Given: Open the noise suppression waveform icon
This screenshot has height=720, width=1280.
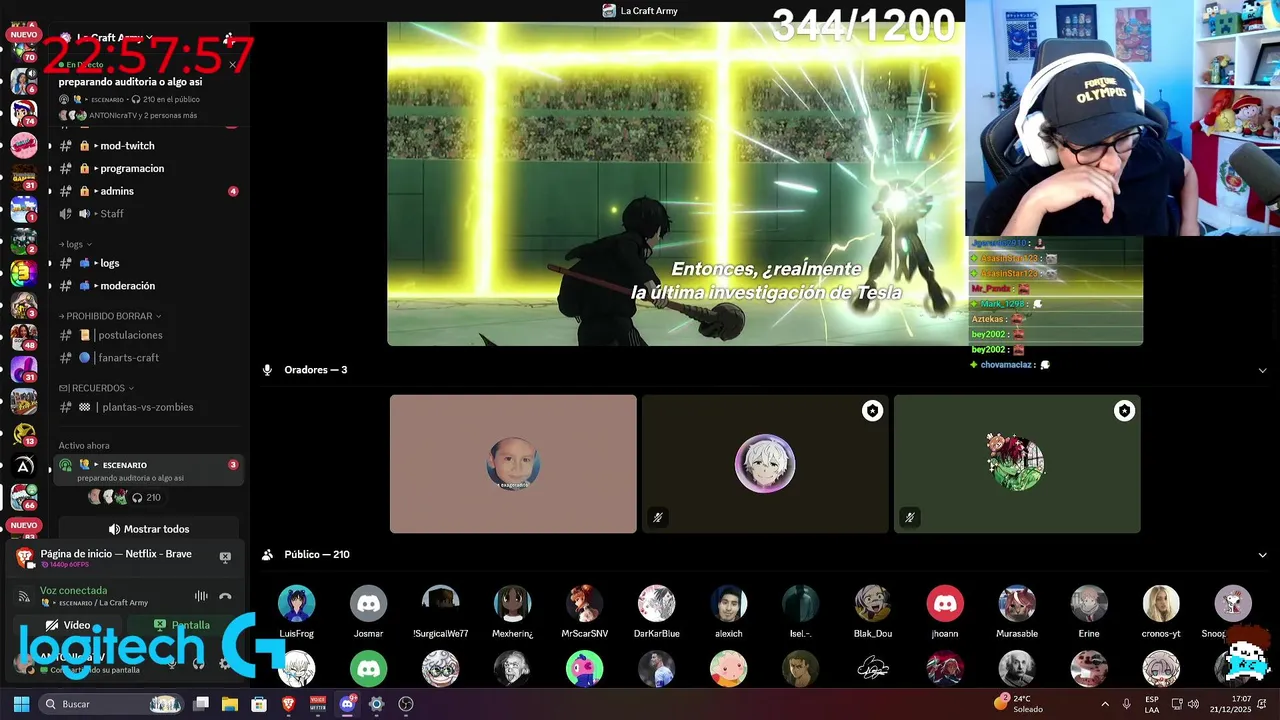Looking at the screenshot, I should click(x=201, y=597).
